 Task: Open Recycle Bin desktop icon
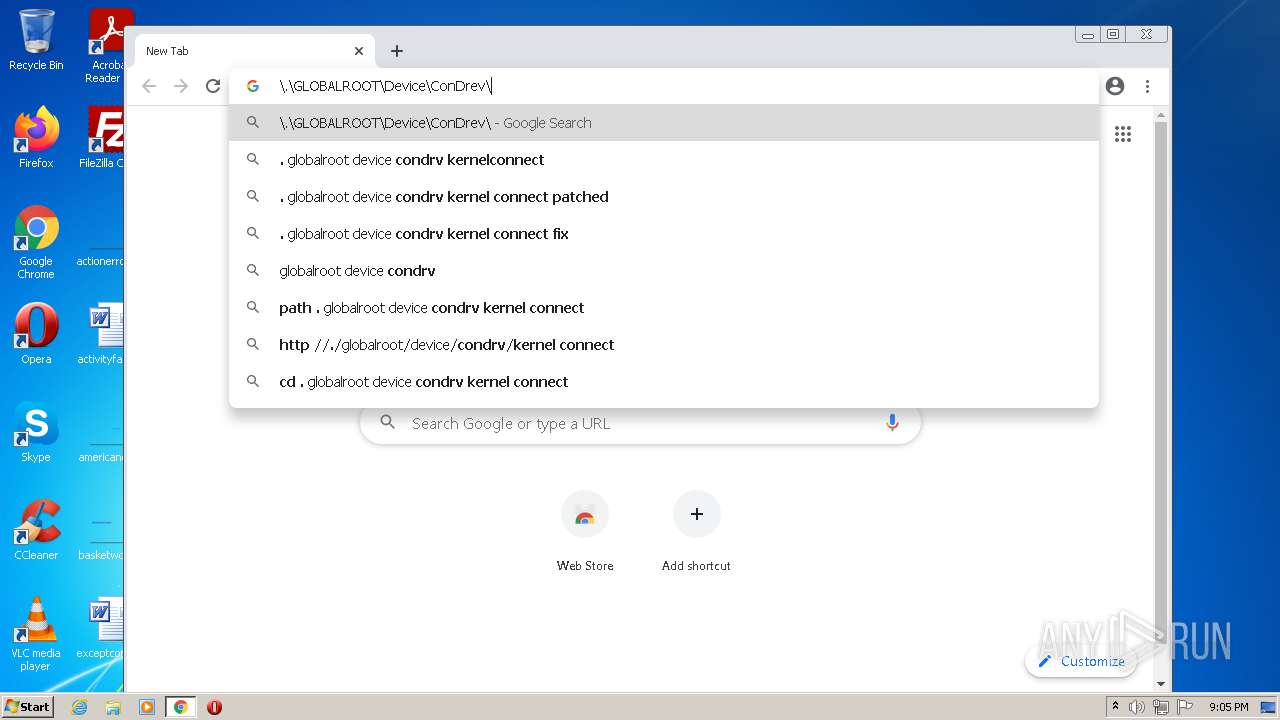point(36,40)
